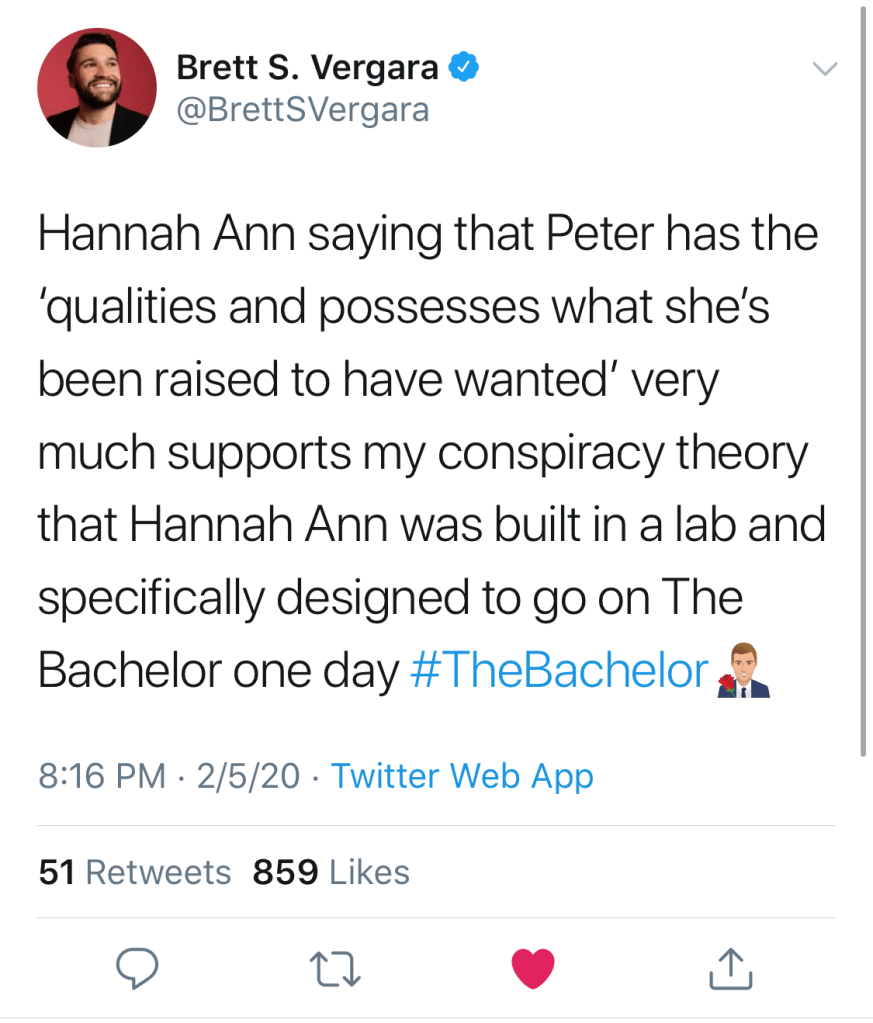The height and width of the screenshot is (1023, 873).
Task: Click the 8:16 PM time stamp
Action: 102,776
